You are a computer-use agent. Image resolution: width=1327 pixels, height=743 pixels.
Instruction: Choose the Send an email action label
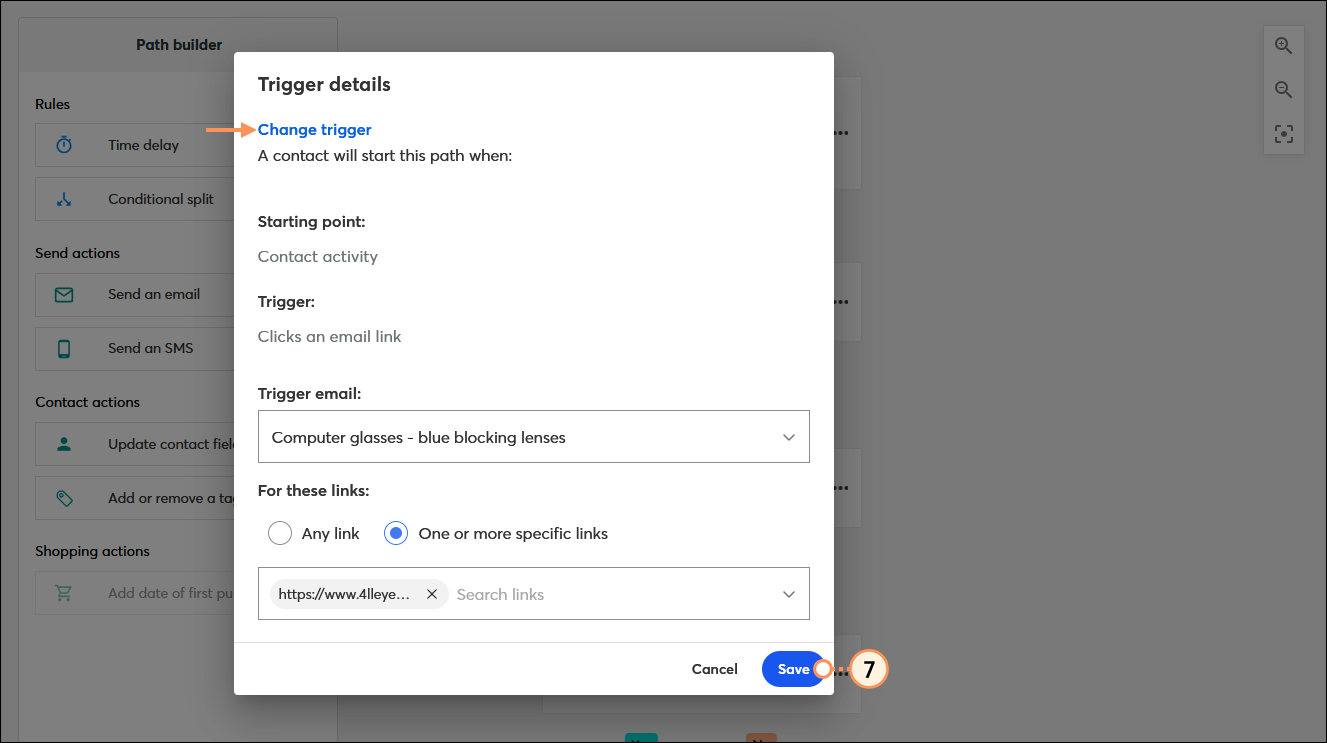pos(154,294)
